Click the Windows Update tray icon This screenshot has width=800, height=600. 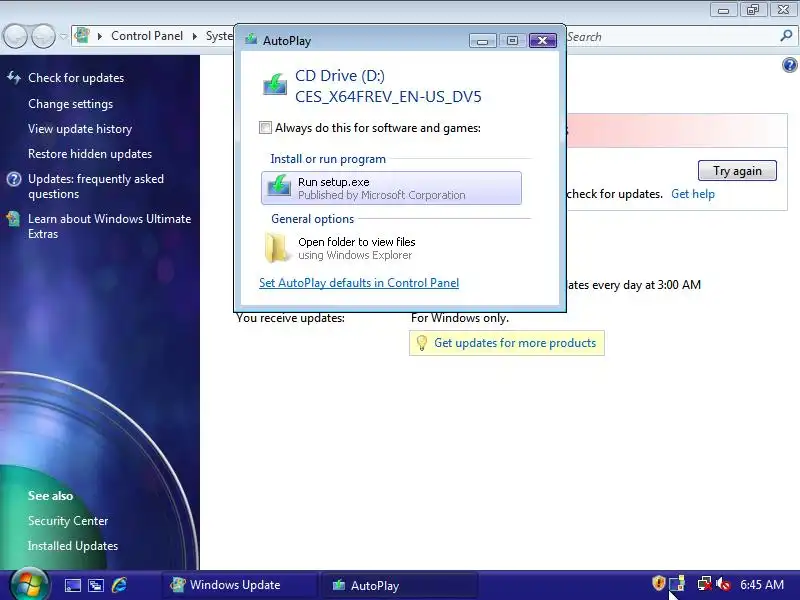(x=677, y=583)
